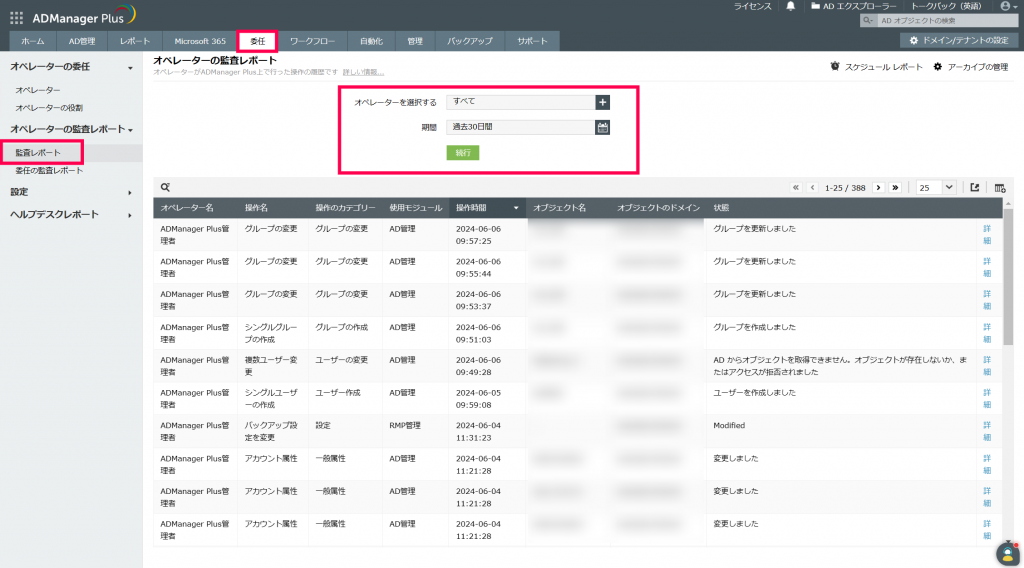1024x568 pixels.
Task: Open スケジュール レポート
Action: pyautogui.click(x=876, y=67)
